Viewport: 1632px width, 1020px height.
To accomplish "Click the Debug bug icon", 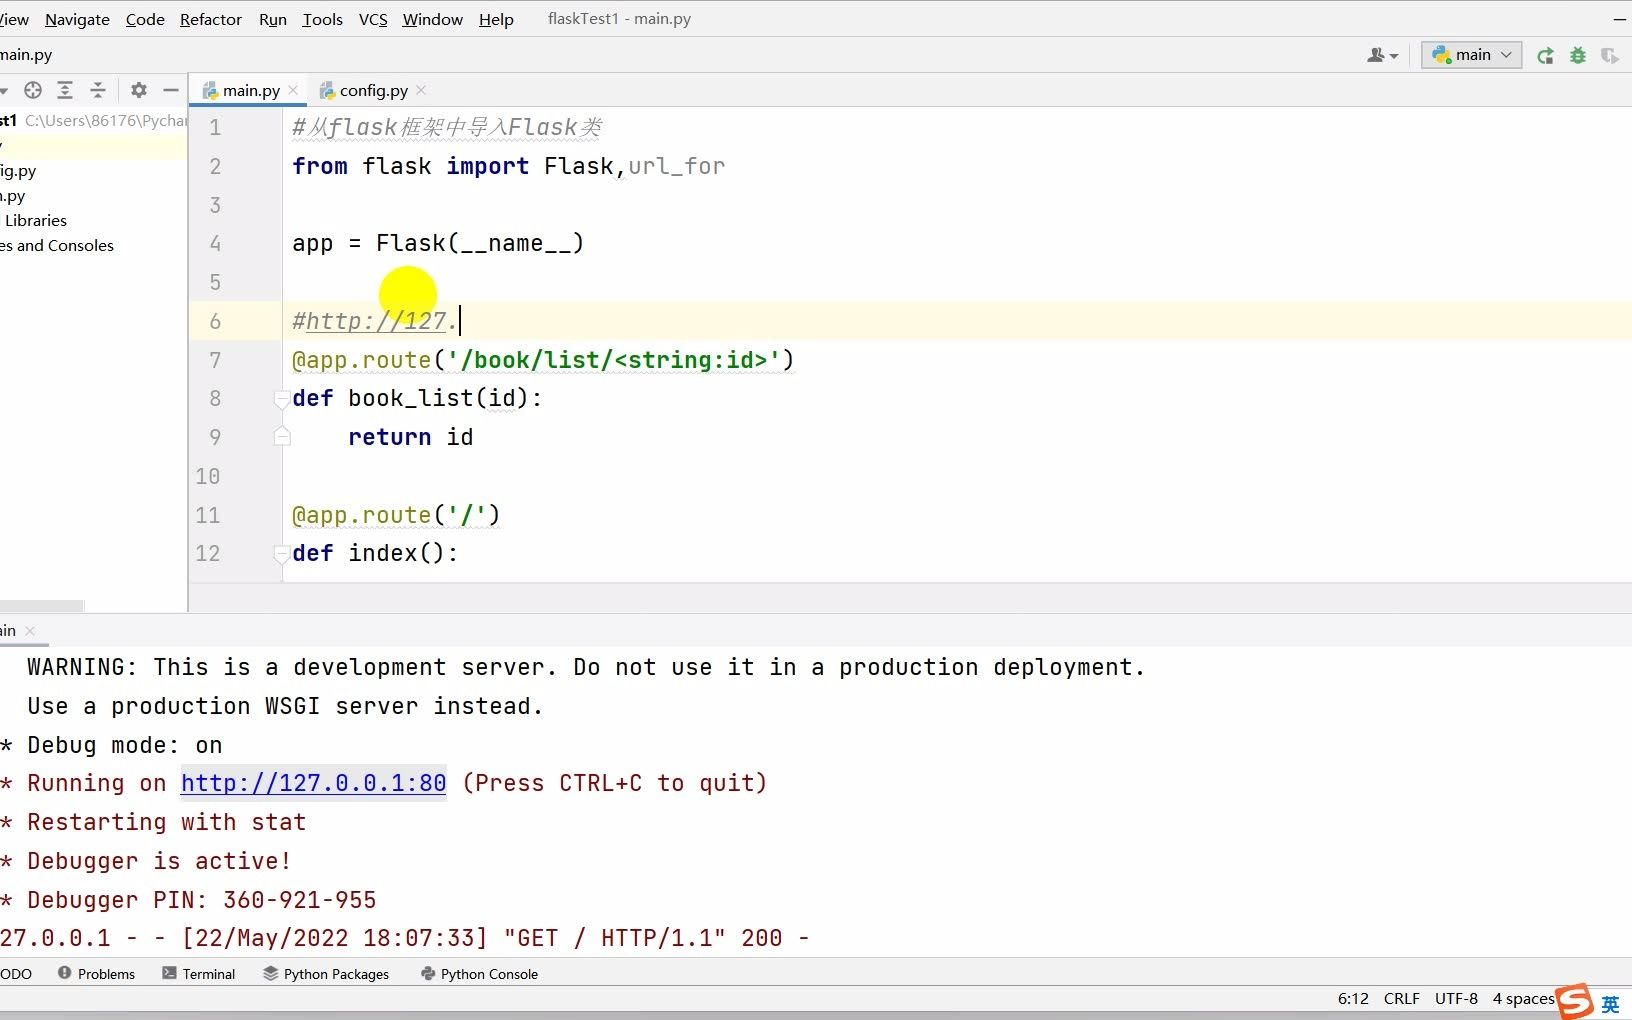I will tap(1578, 55).
